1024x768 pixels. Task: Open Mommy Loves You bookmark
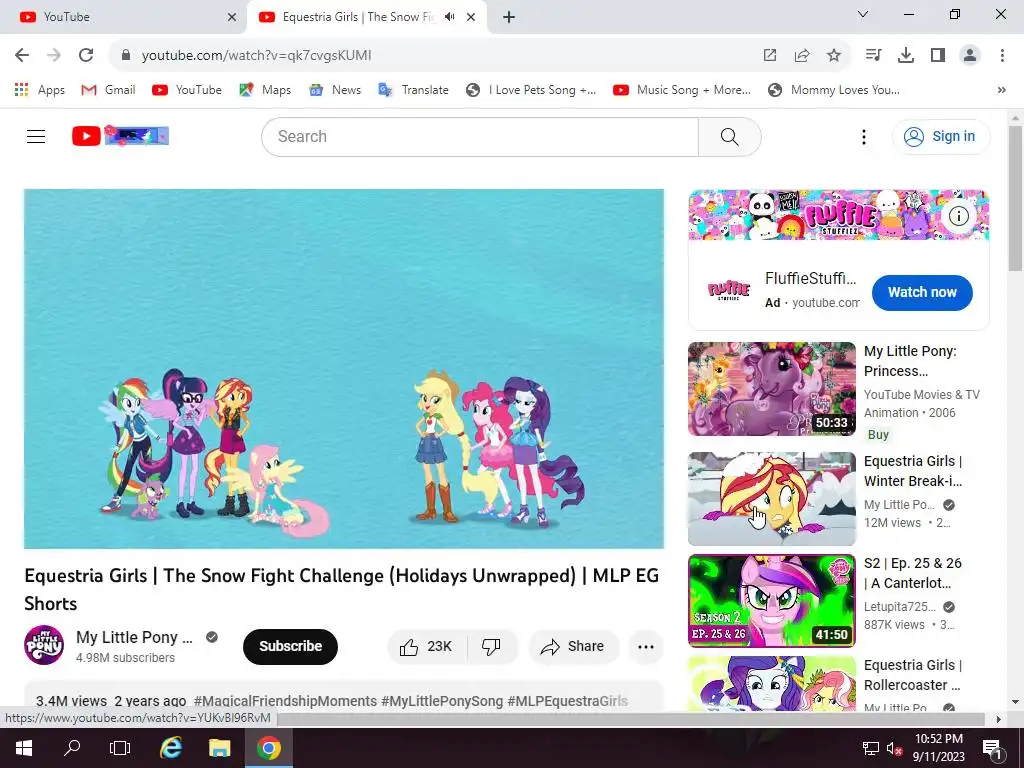point(834,89)
